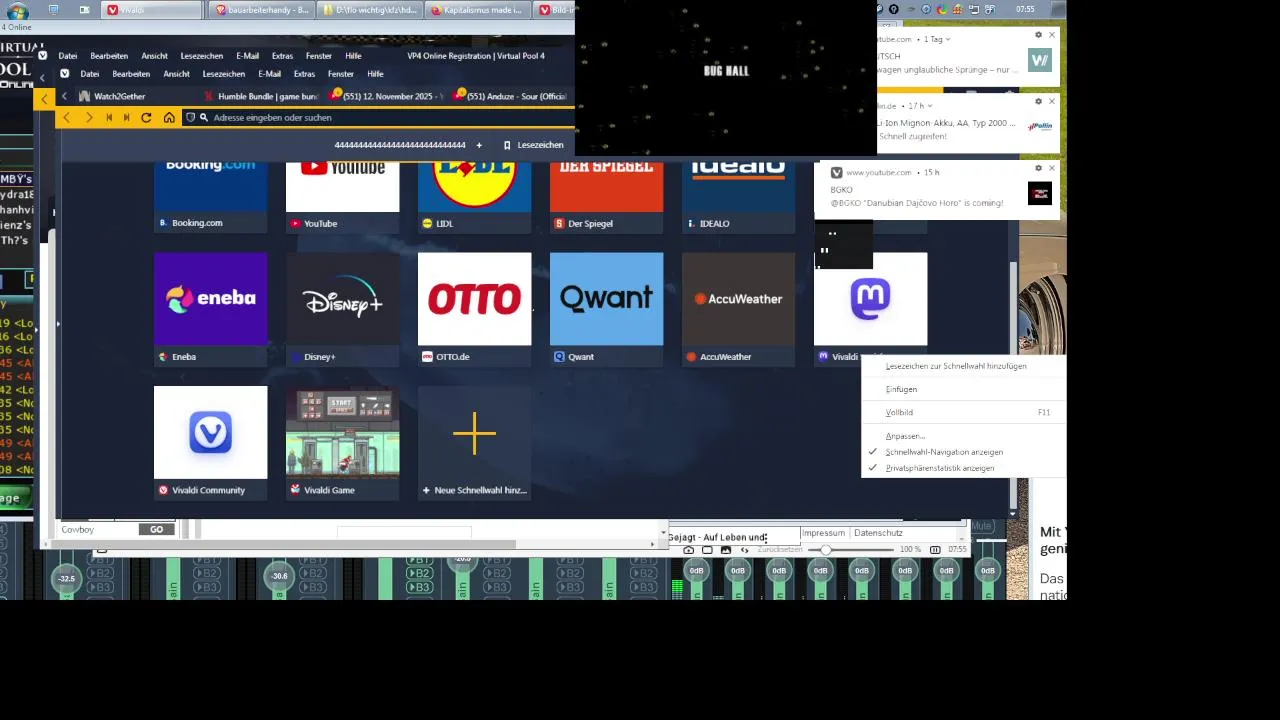The width and height of the screenshot is (1280, 720).
Task: Open the '(551) Anduze - Sour' tab
Action: 510,97
